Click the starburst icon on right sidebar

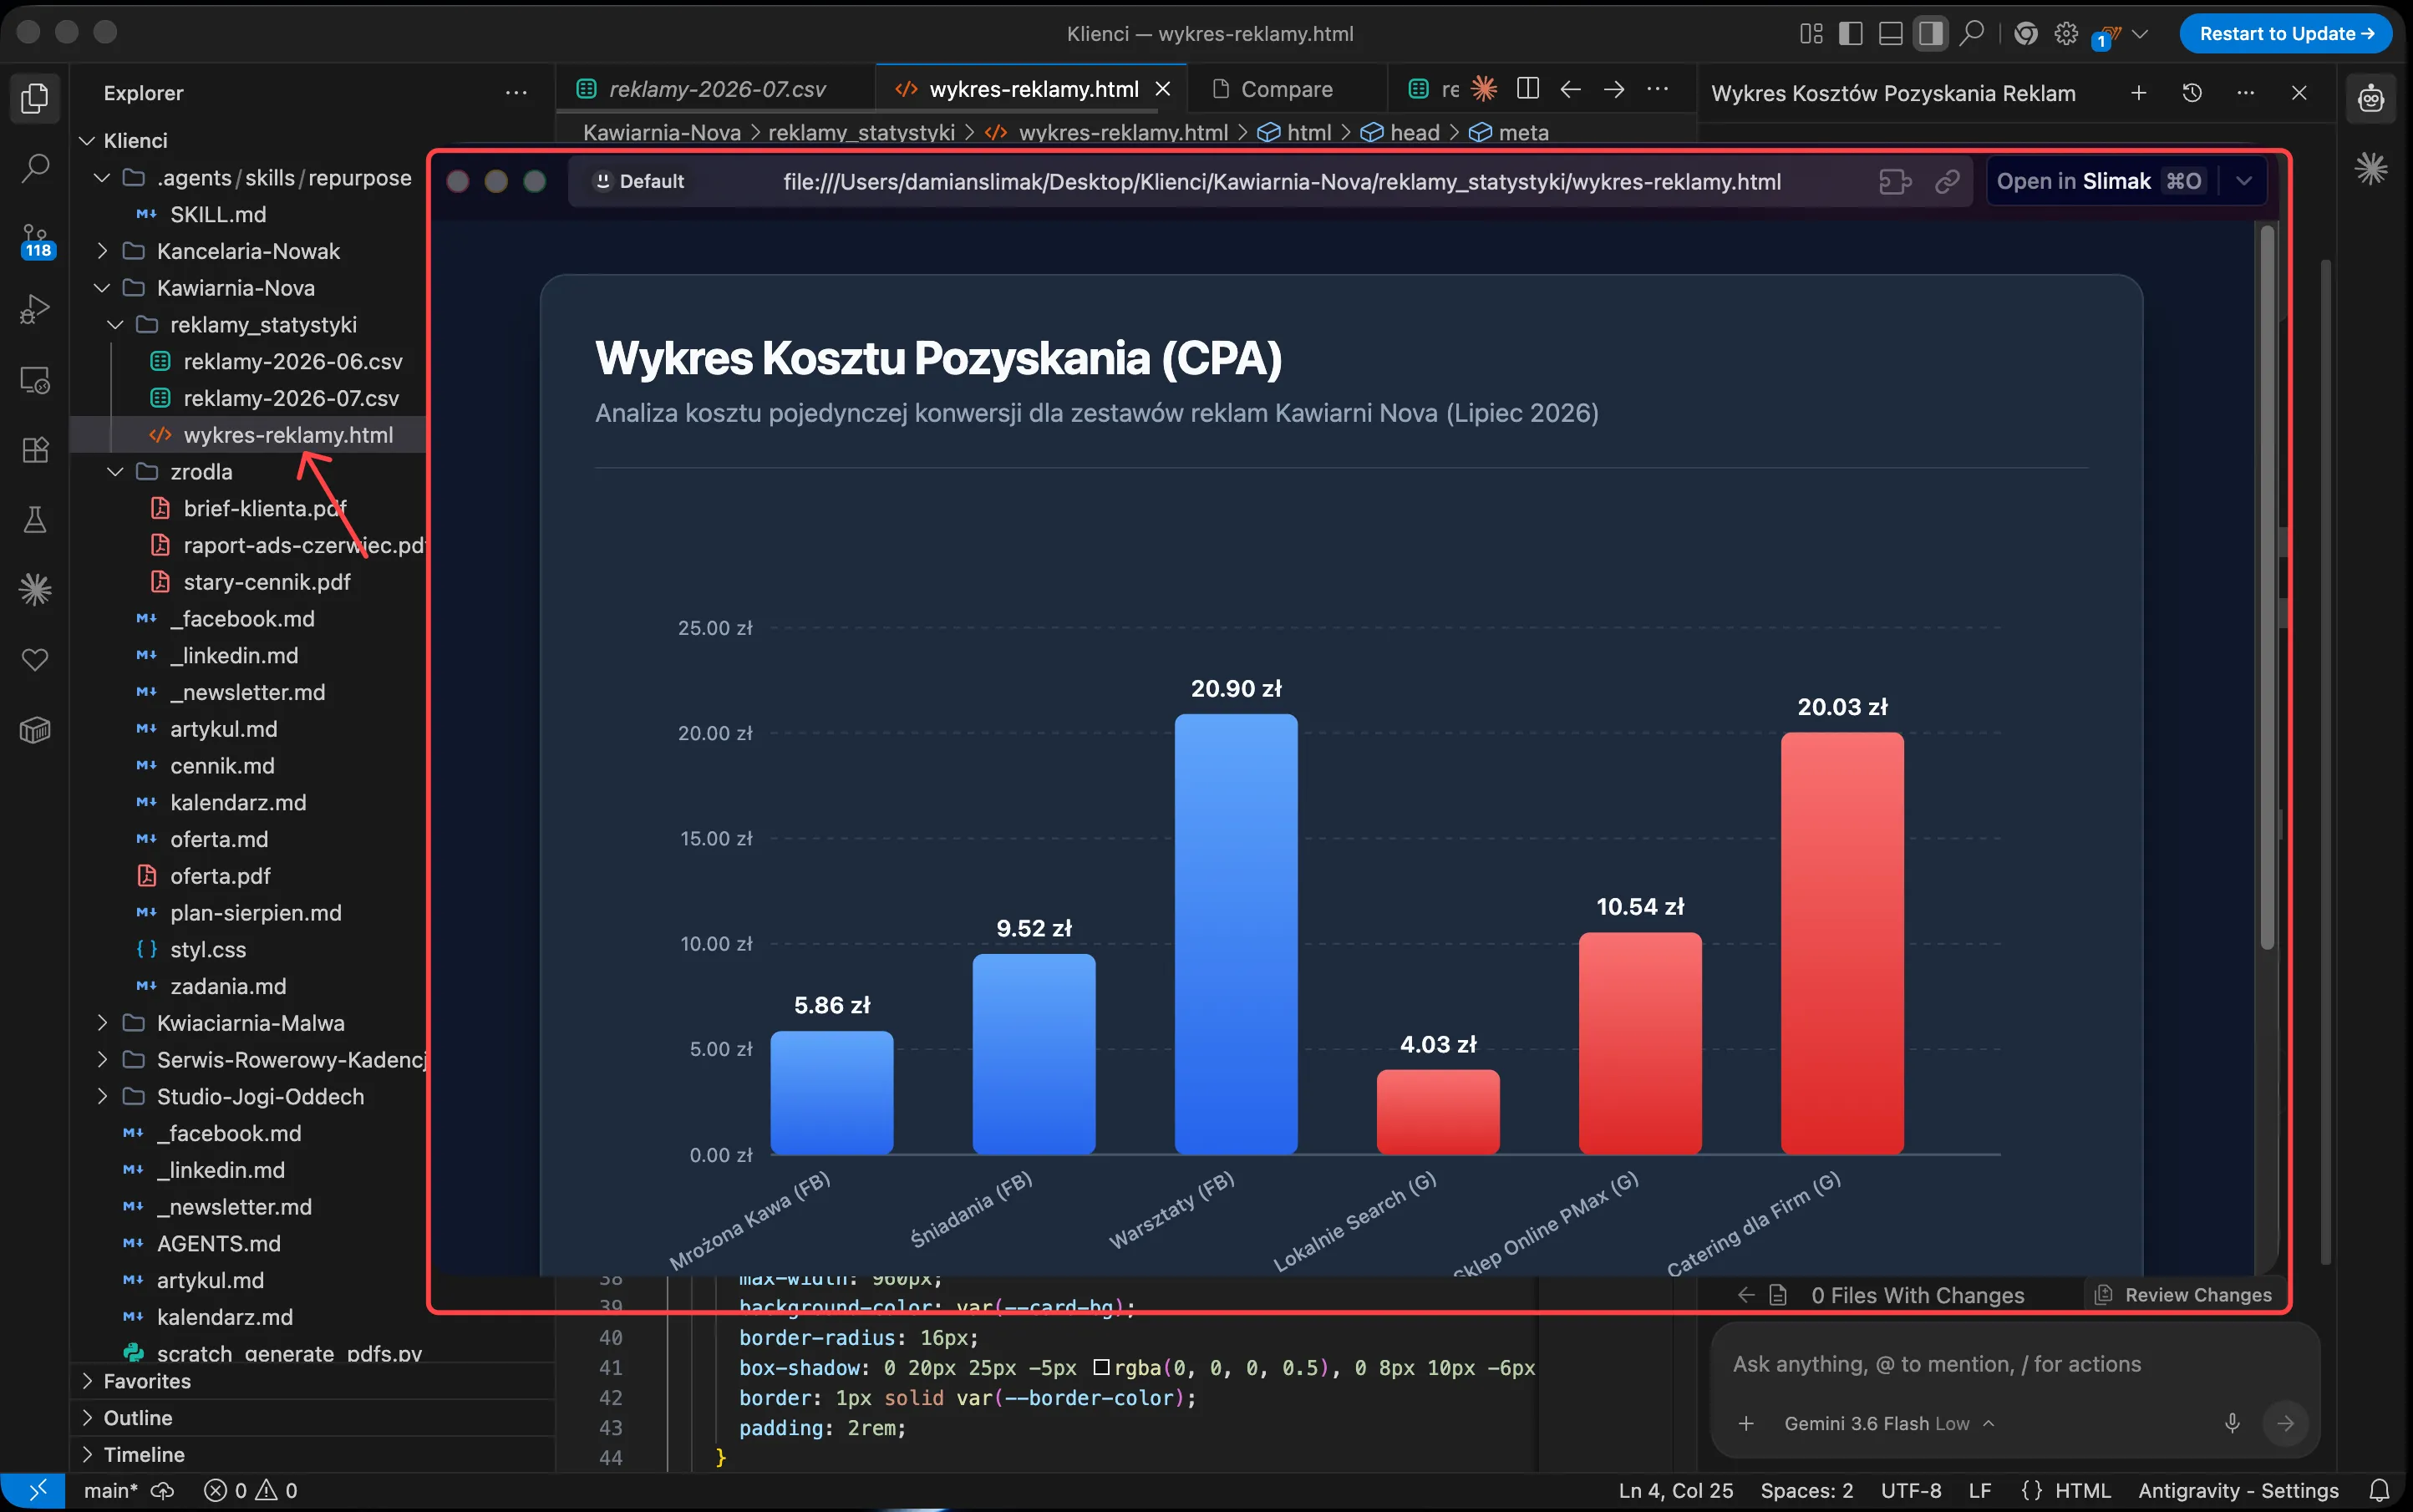tap(2371, 168)
